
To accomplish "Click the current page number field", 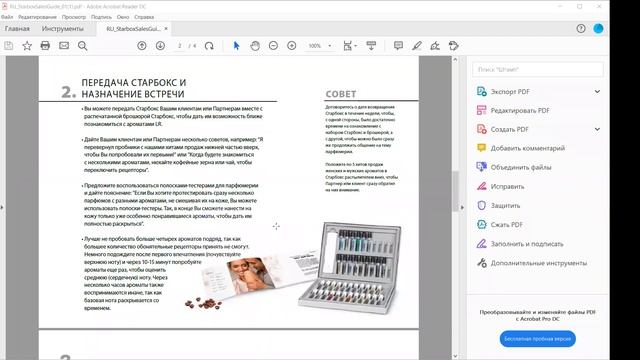I will coord(180,46).
